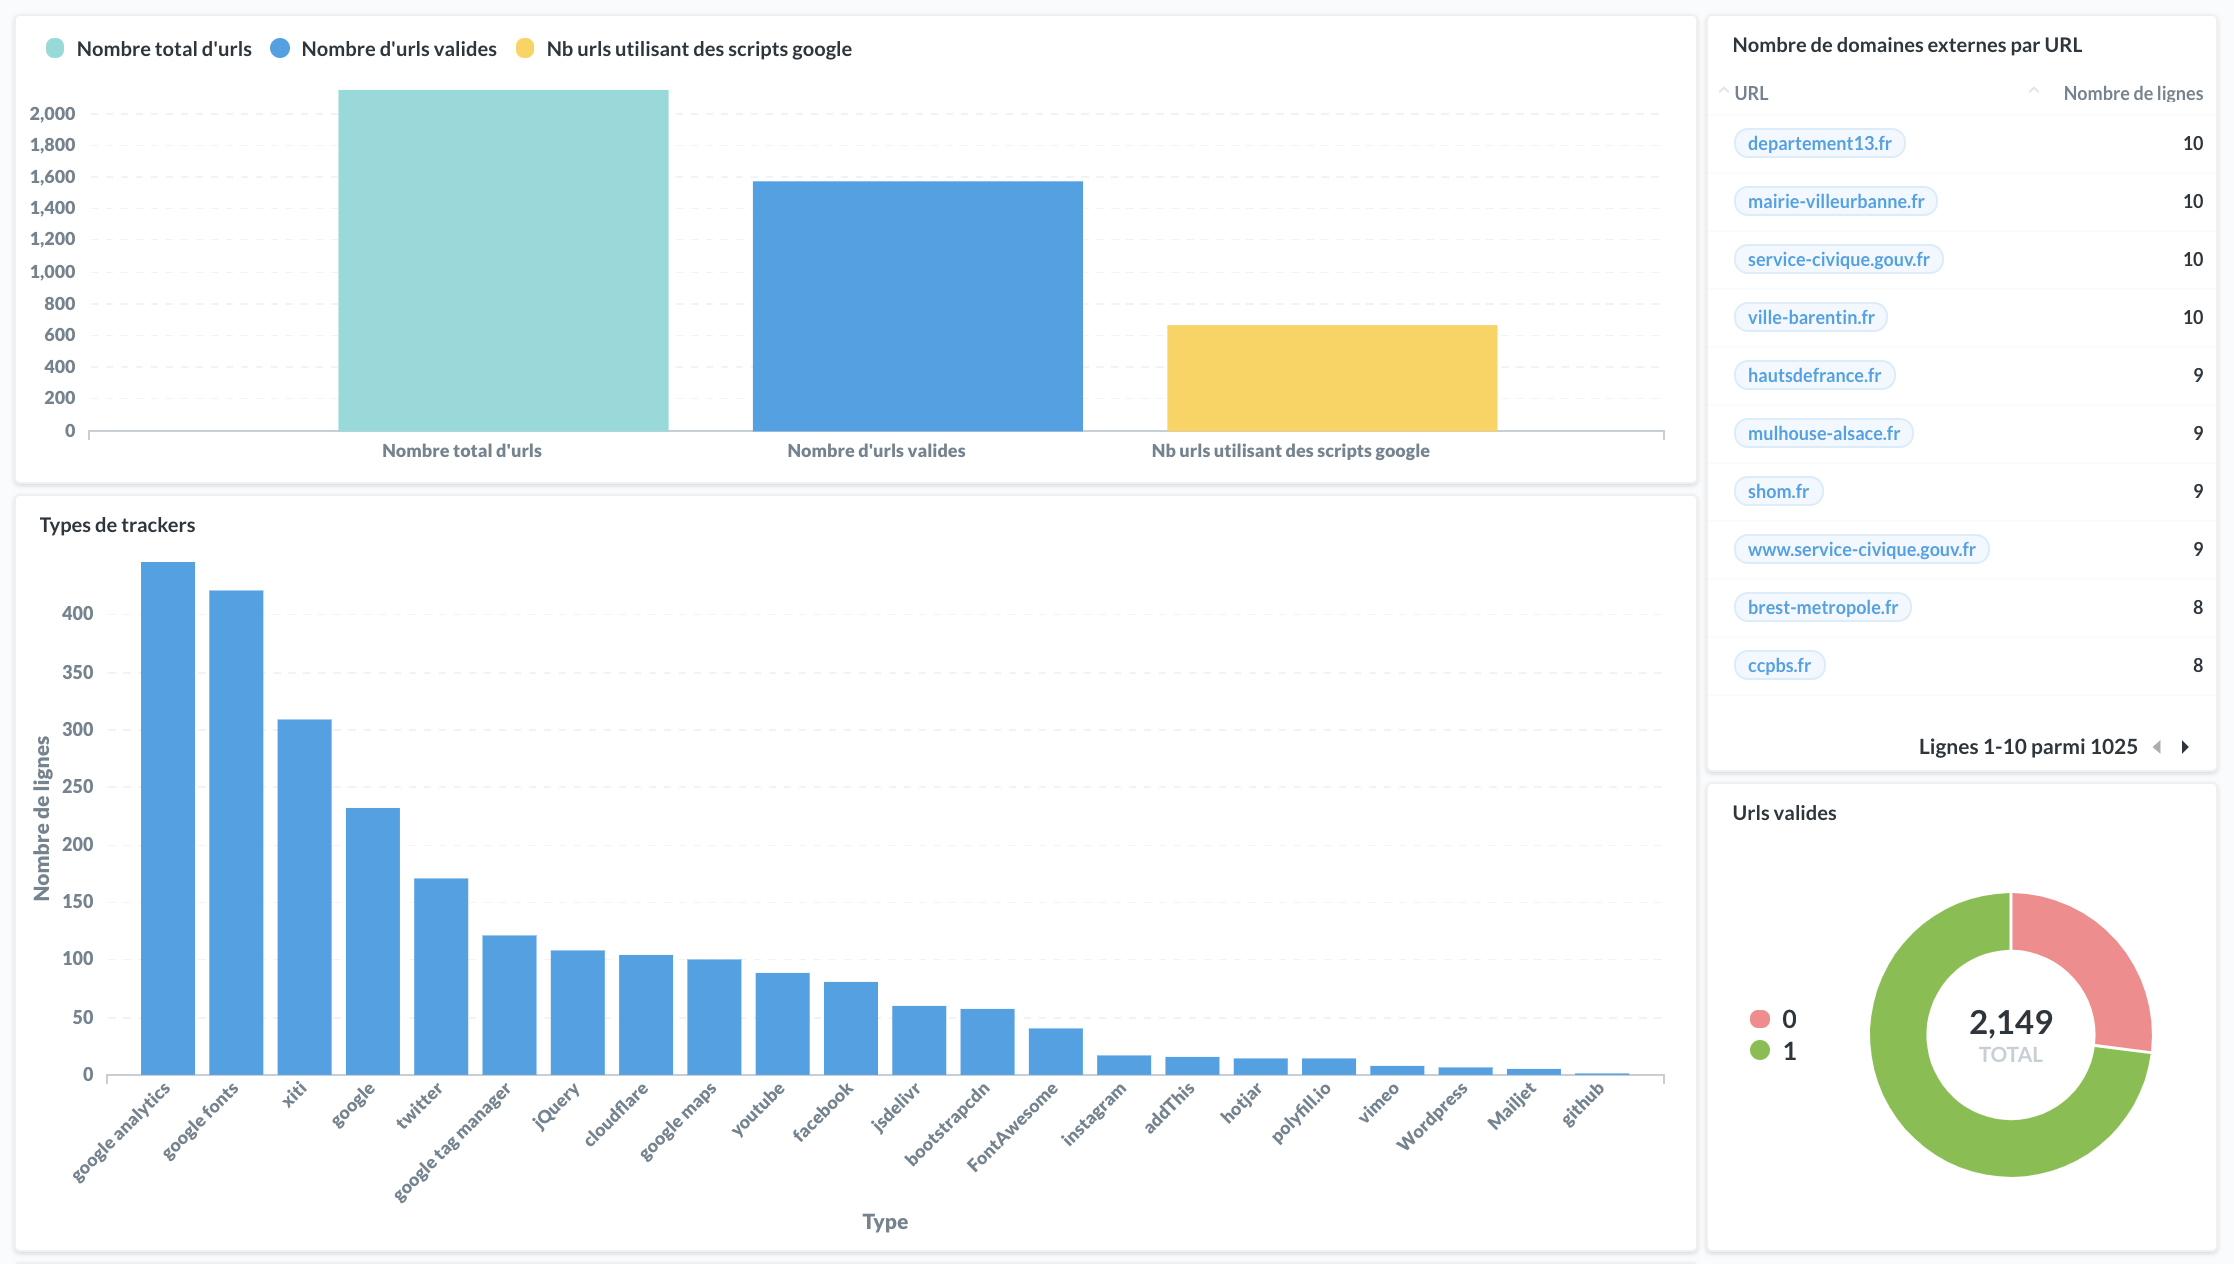The width and height of the screenshot is (2234, 1264).
Task: Sort table by the URL column header
Action: (x=1751, y=93)
